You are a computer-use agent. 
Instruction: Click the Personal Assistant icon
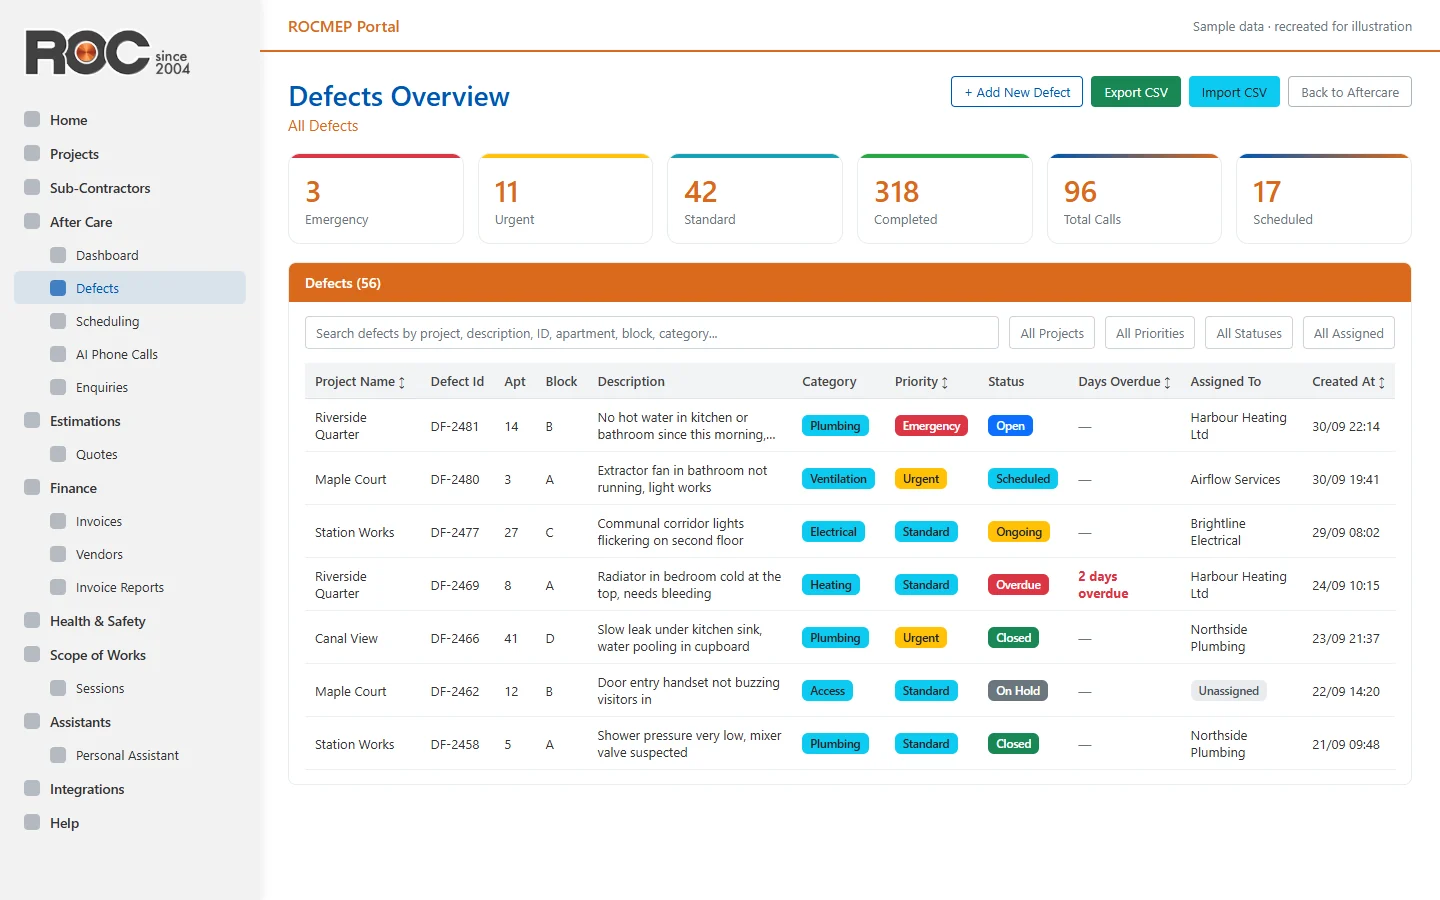tap(58, 755)
